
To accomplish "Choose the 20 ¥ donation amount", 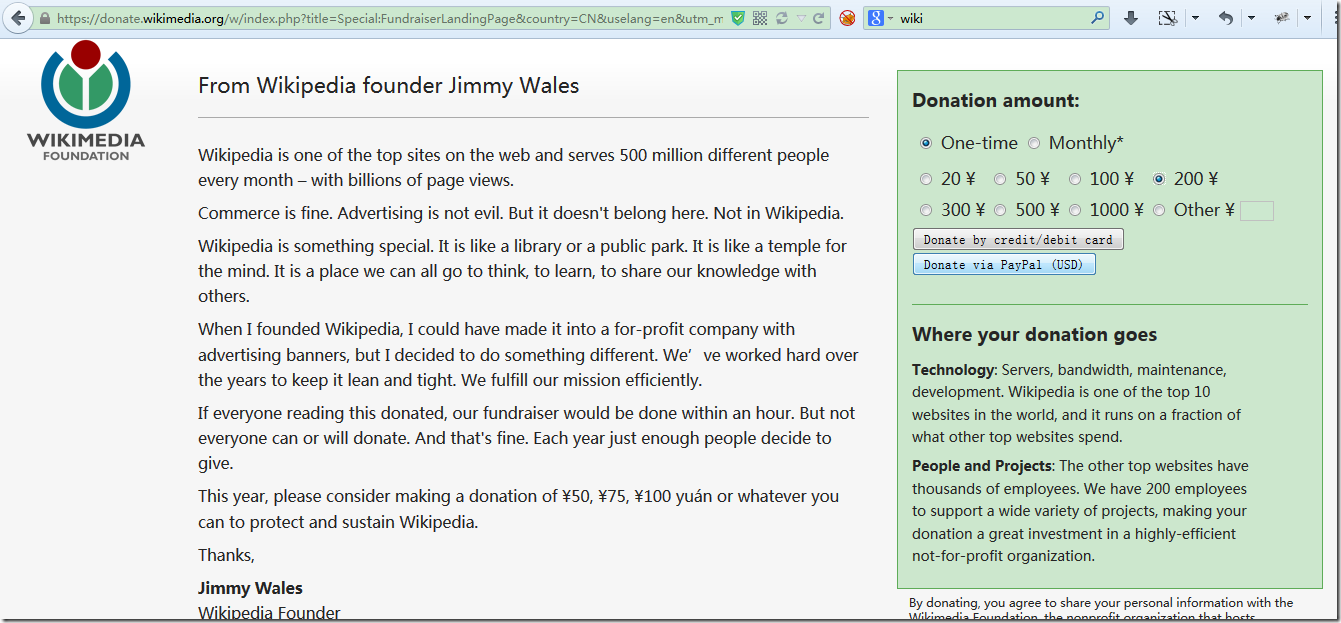I will 926,180.
